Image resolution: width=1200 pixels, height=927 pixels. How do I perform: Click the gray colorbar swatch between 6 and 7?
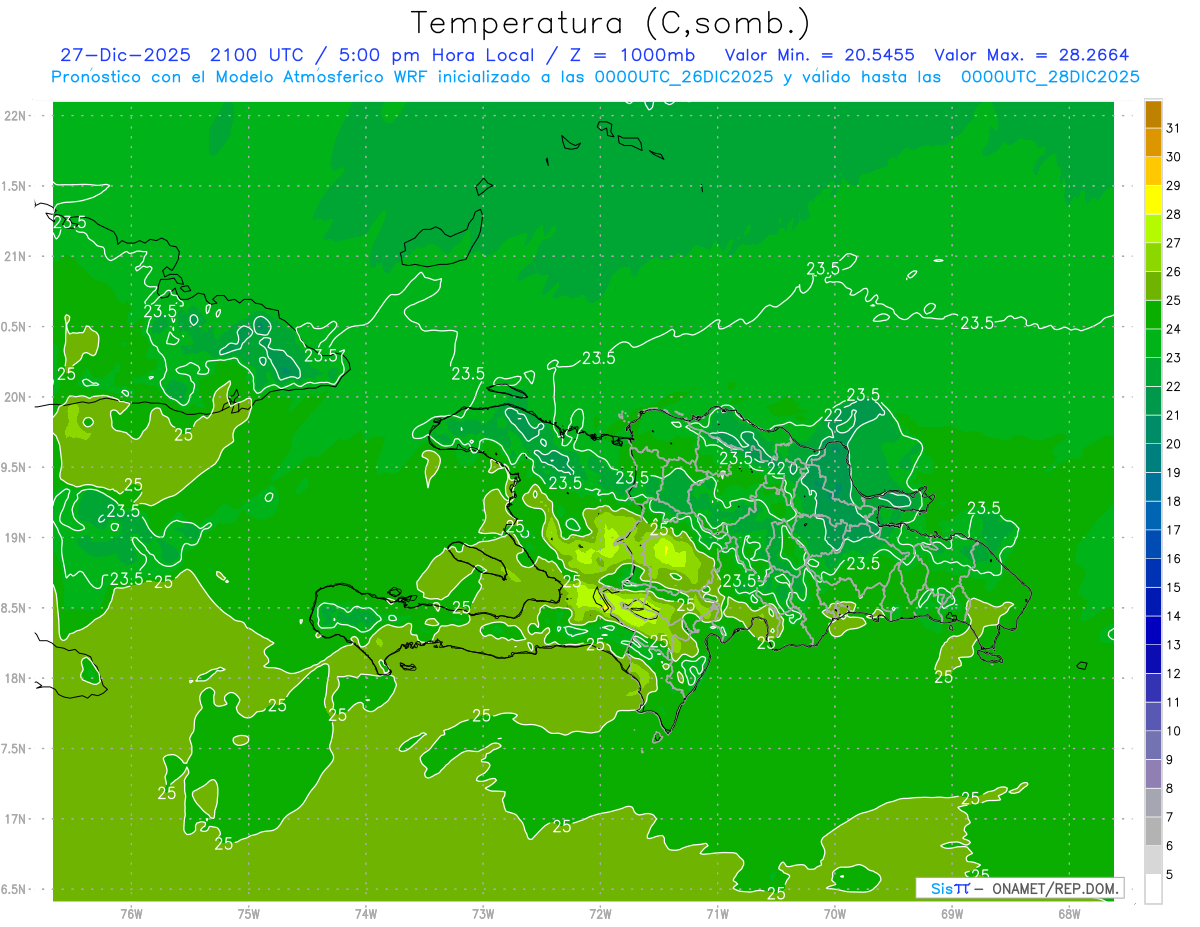[1153, 831]
